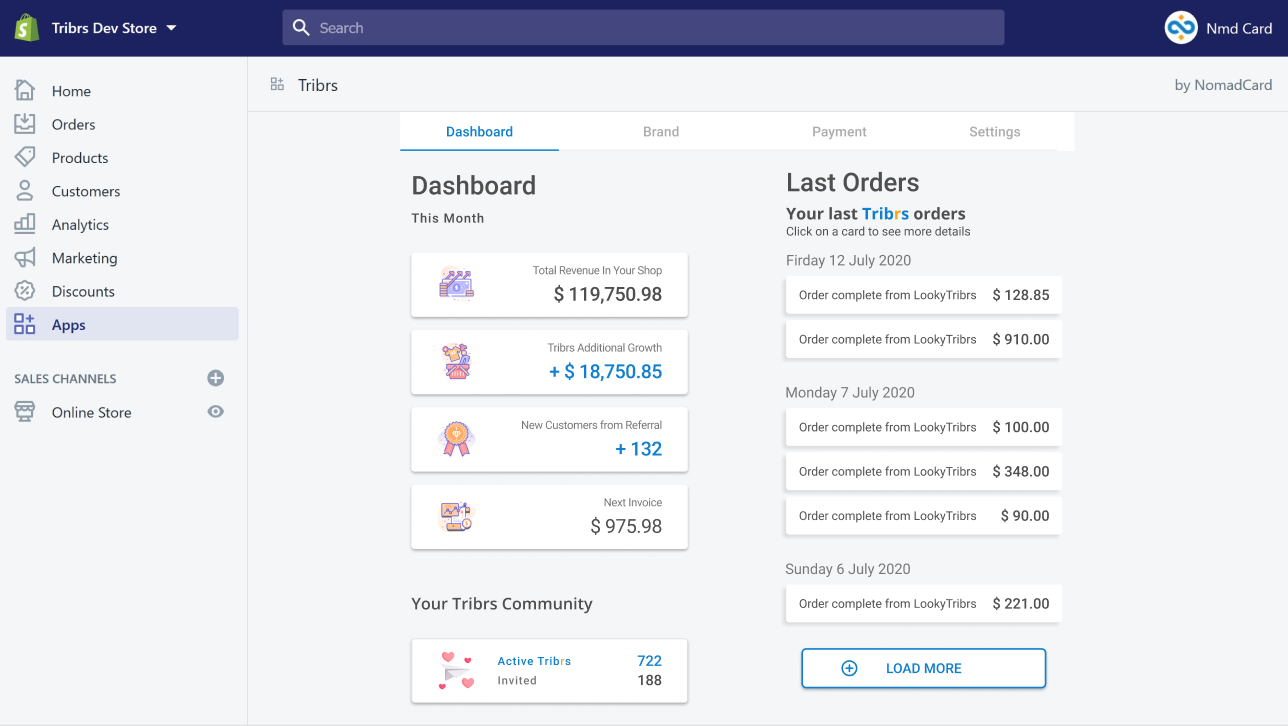This screenshot has height=726, width=1288.
Task: Click the Invited 188 count
Action: pyautogui.click(x=649, y=680)
